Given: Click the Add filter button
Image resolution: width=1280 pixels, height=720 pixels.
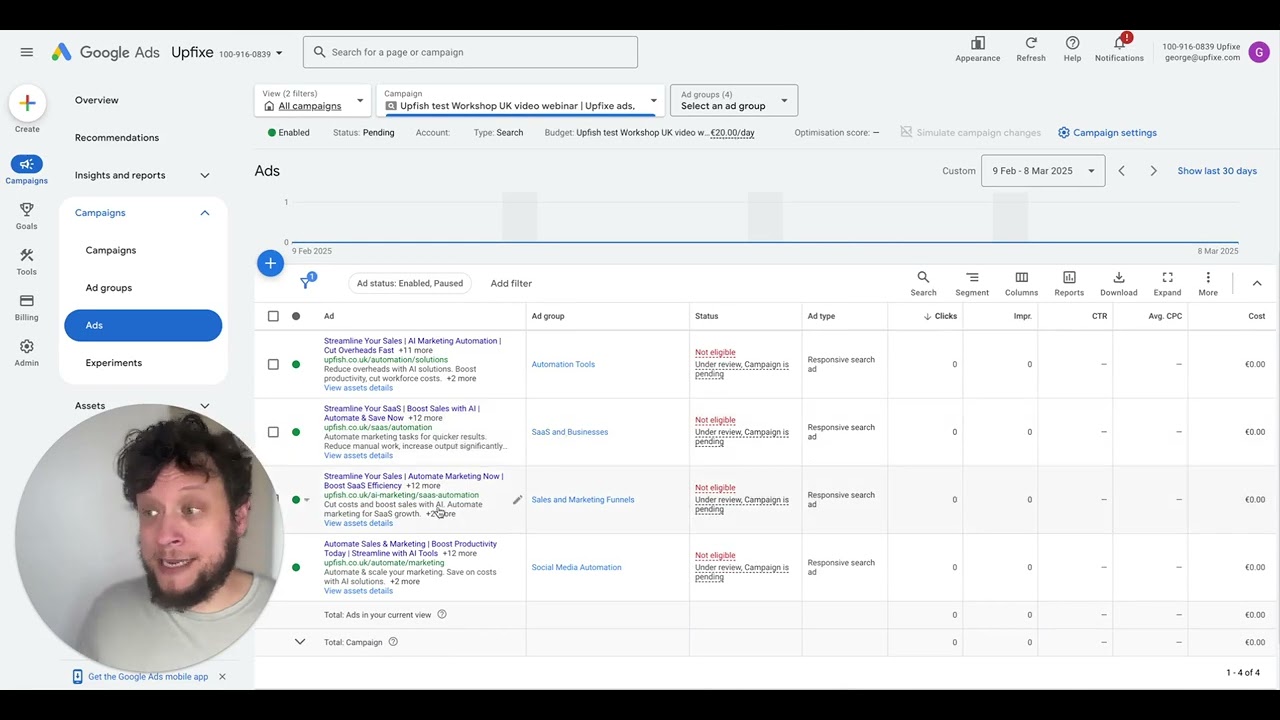Looking at the screenshot, I should tap(511, 284).
